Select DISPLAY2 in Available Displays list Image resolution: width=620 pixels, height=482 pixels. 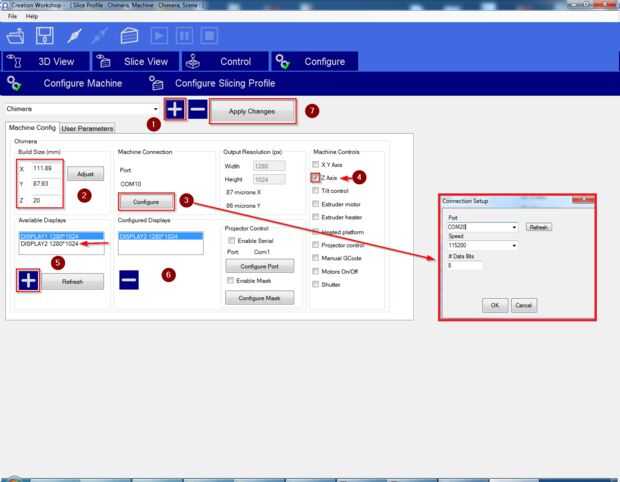coord(61,244)
